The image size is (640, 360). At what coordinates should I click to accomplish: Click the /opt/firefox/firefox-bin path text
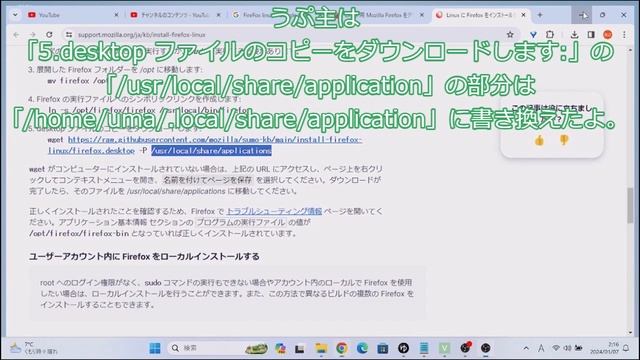[79, 233]
